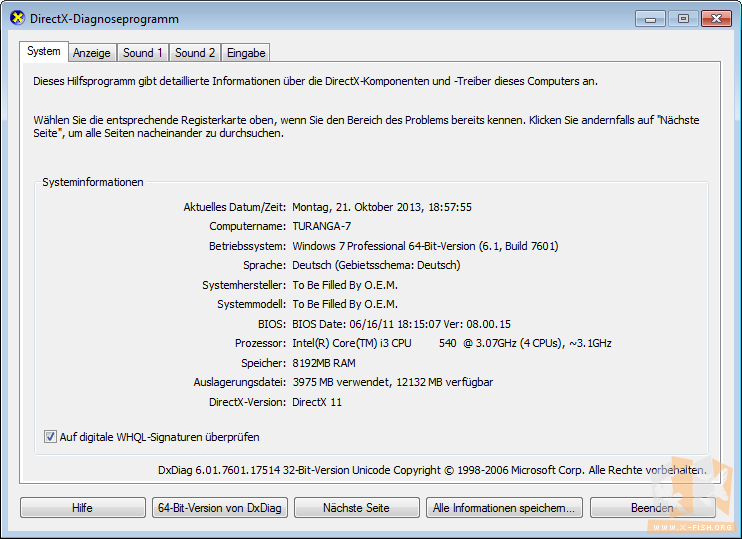
Task: Click the Auslagerungsdatei 3975 MB verwendet value
Action: click(392, 382)
